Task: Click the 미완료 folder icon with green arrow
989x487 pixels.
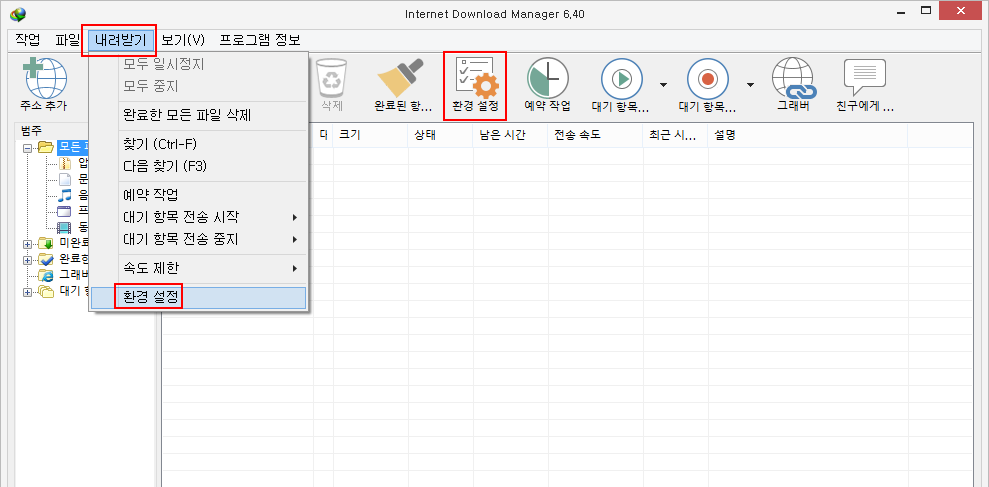Action: tap(45, 244)
